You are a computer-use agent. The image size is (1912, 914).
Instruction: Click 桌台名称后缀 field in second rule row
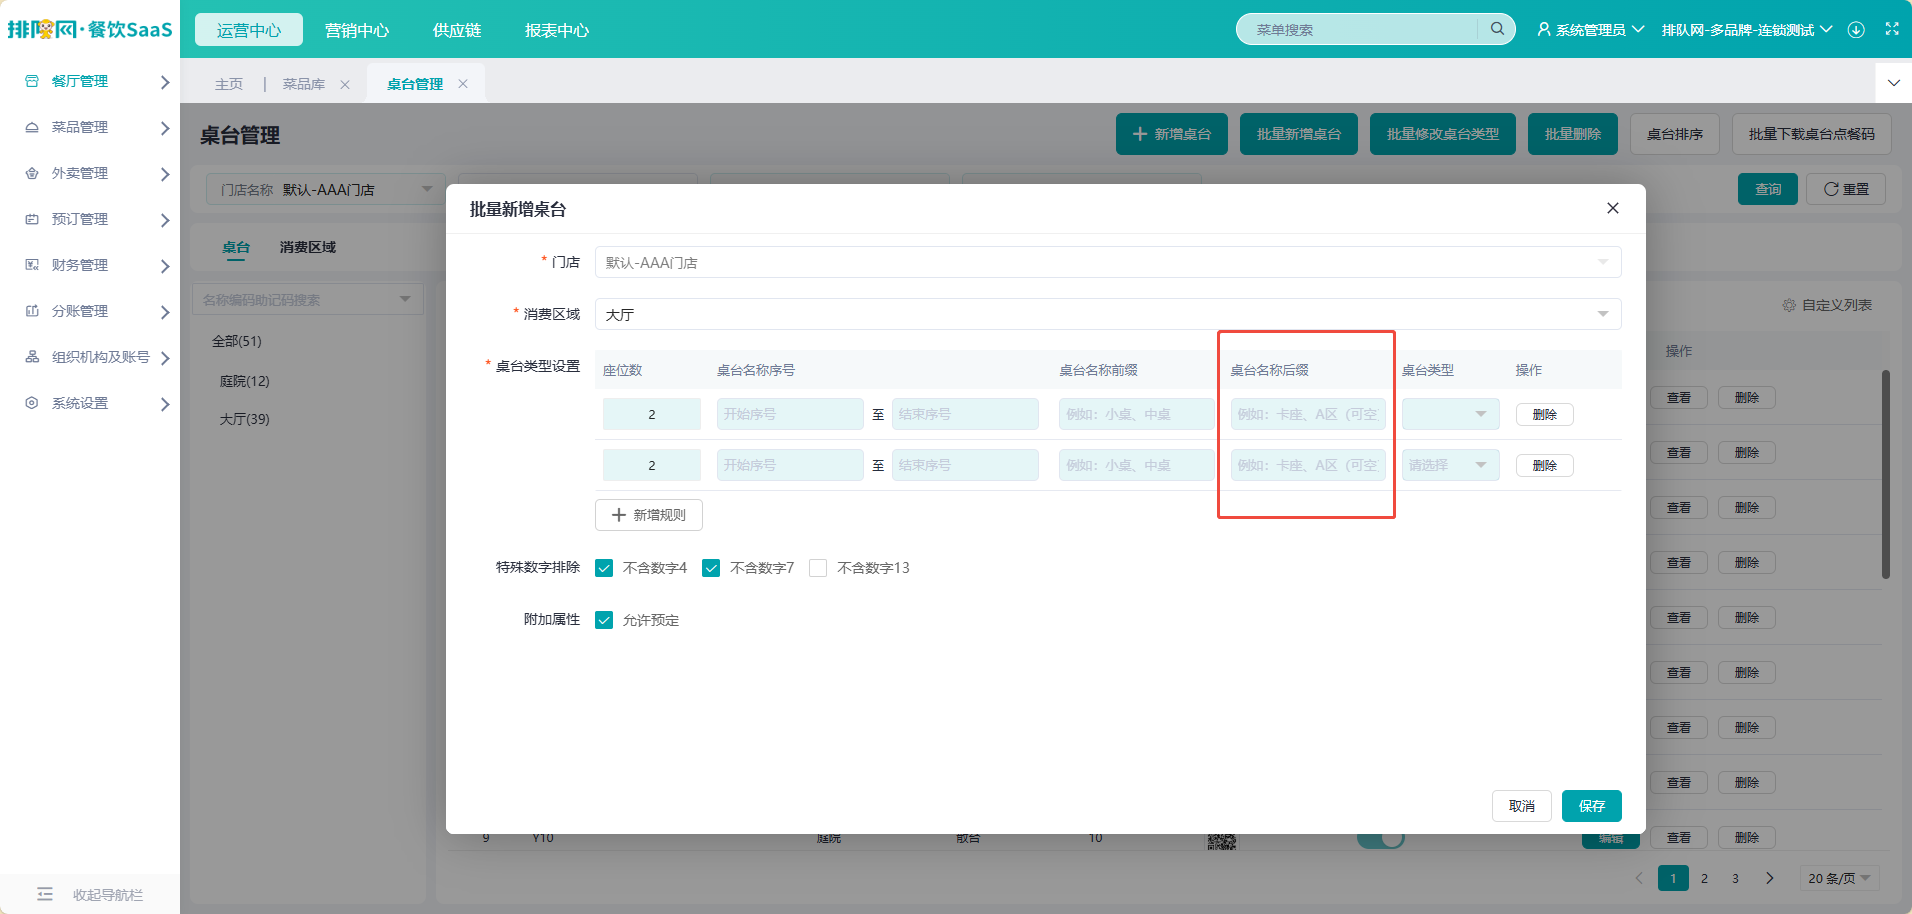[1308, 465]
